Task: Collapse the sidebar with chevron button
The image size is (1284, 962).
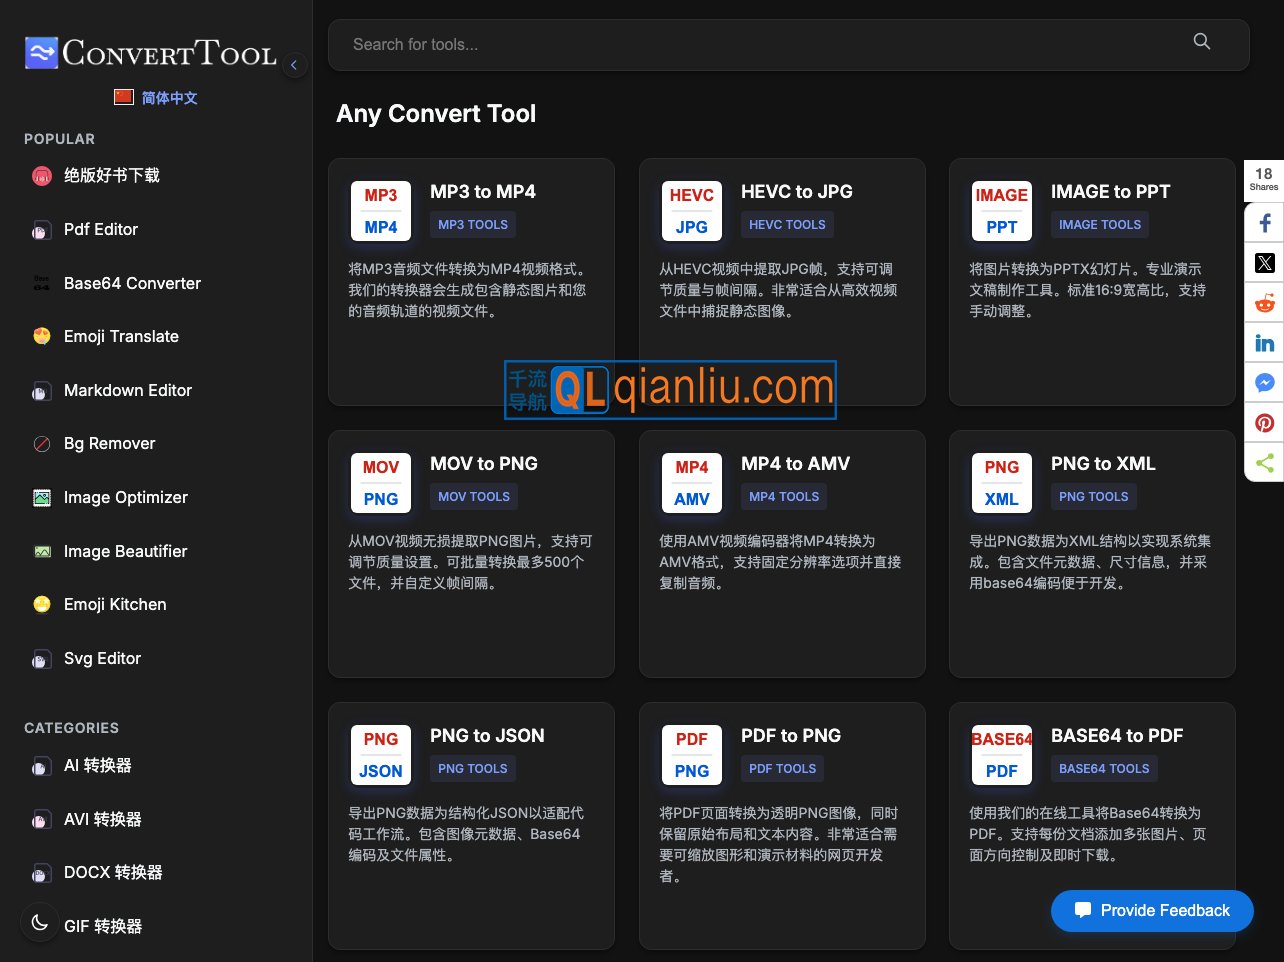Action: pos(294,65)
